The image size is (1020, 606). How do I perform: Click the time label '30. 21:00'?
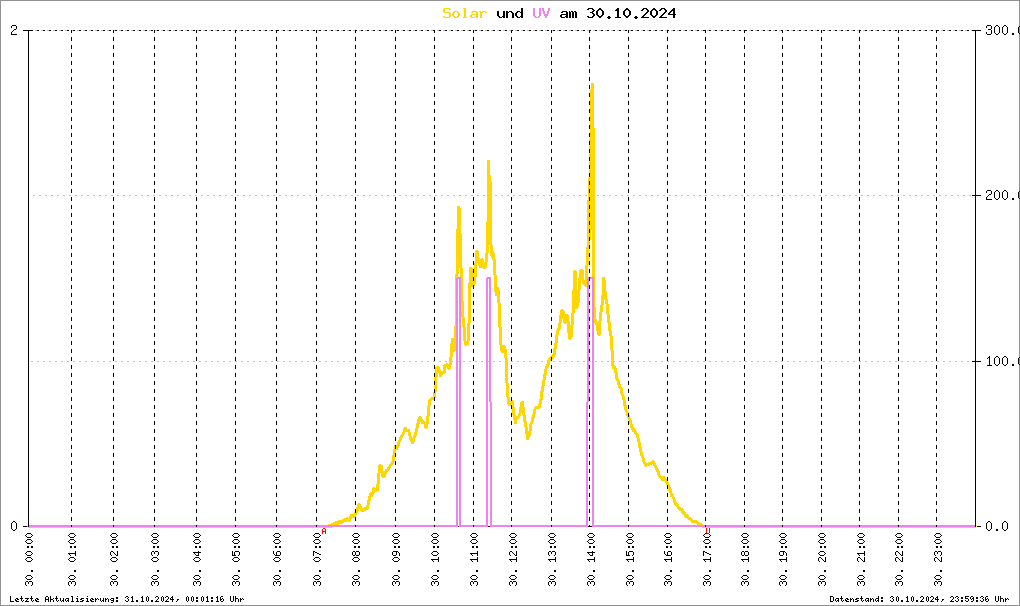(860, 560)
